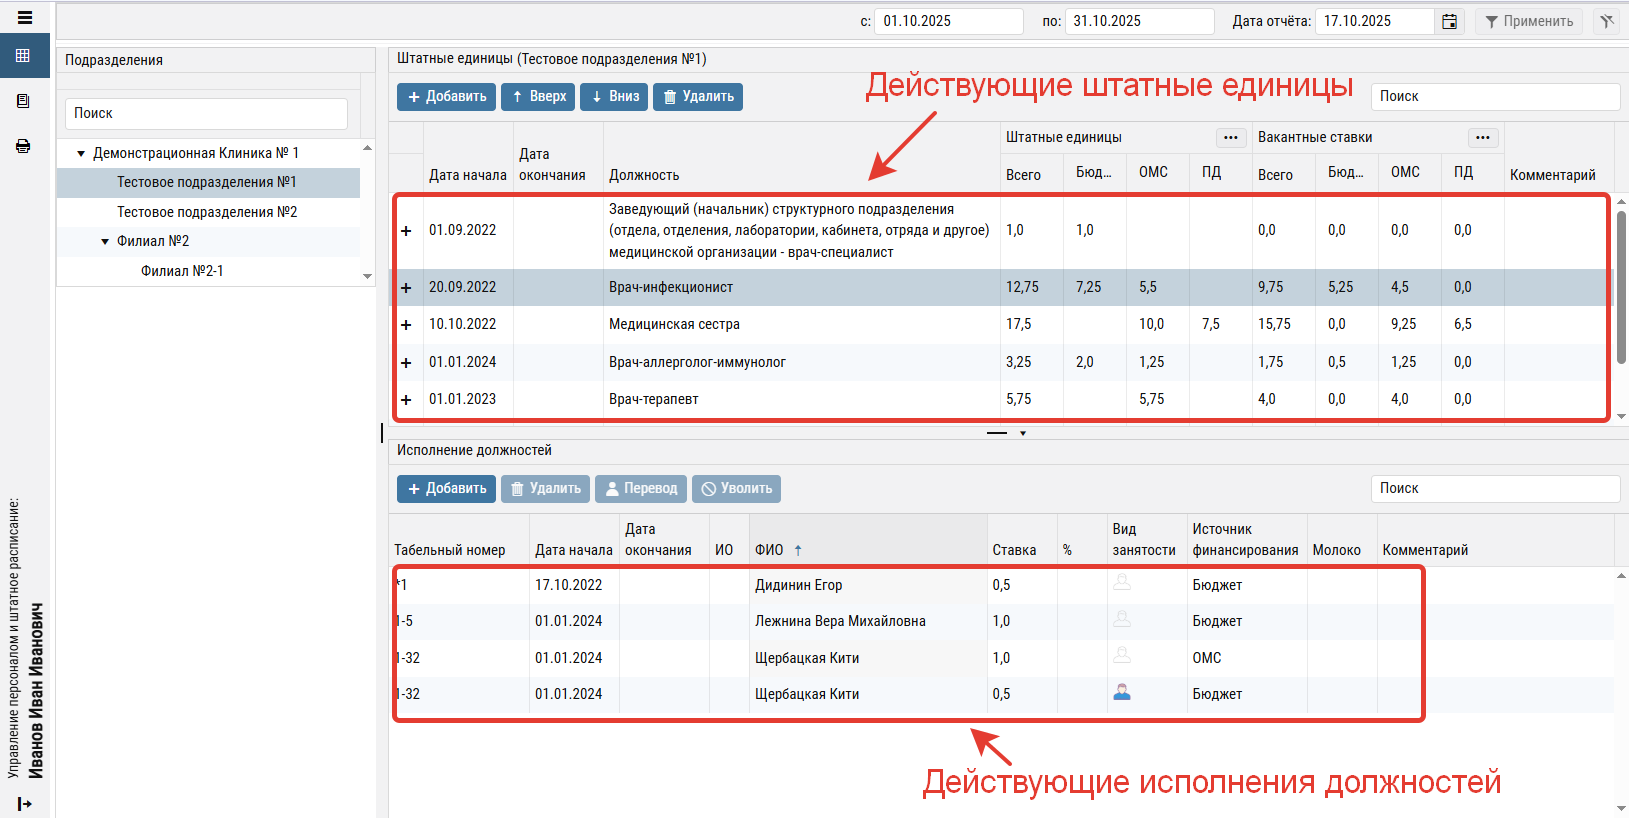Expand the Врач-инфекционист row with the plus

point(406,288)
